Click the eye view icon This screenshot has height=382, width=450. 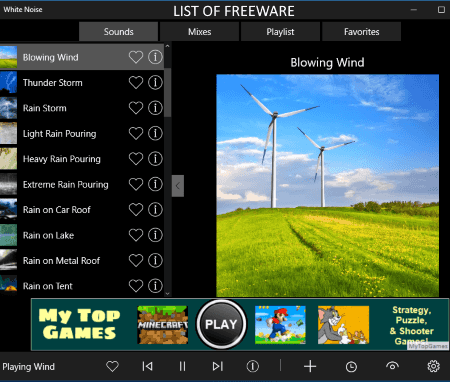coord(392,366)
